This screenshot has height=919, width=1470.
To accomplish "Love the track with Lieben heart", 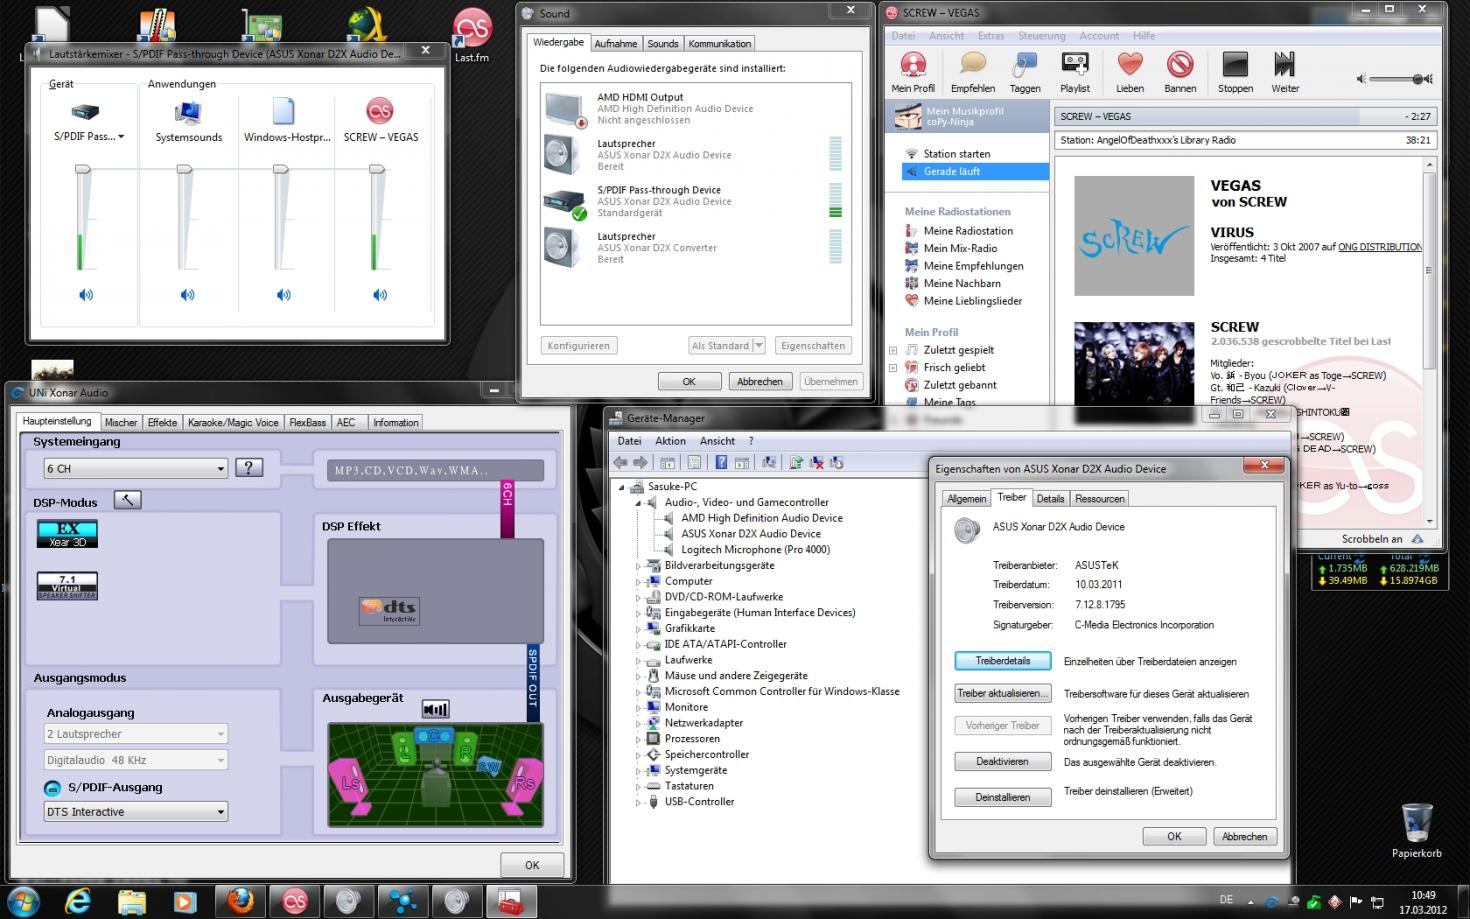I will [x=1130, y=72].
